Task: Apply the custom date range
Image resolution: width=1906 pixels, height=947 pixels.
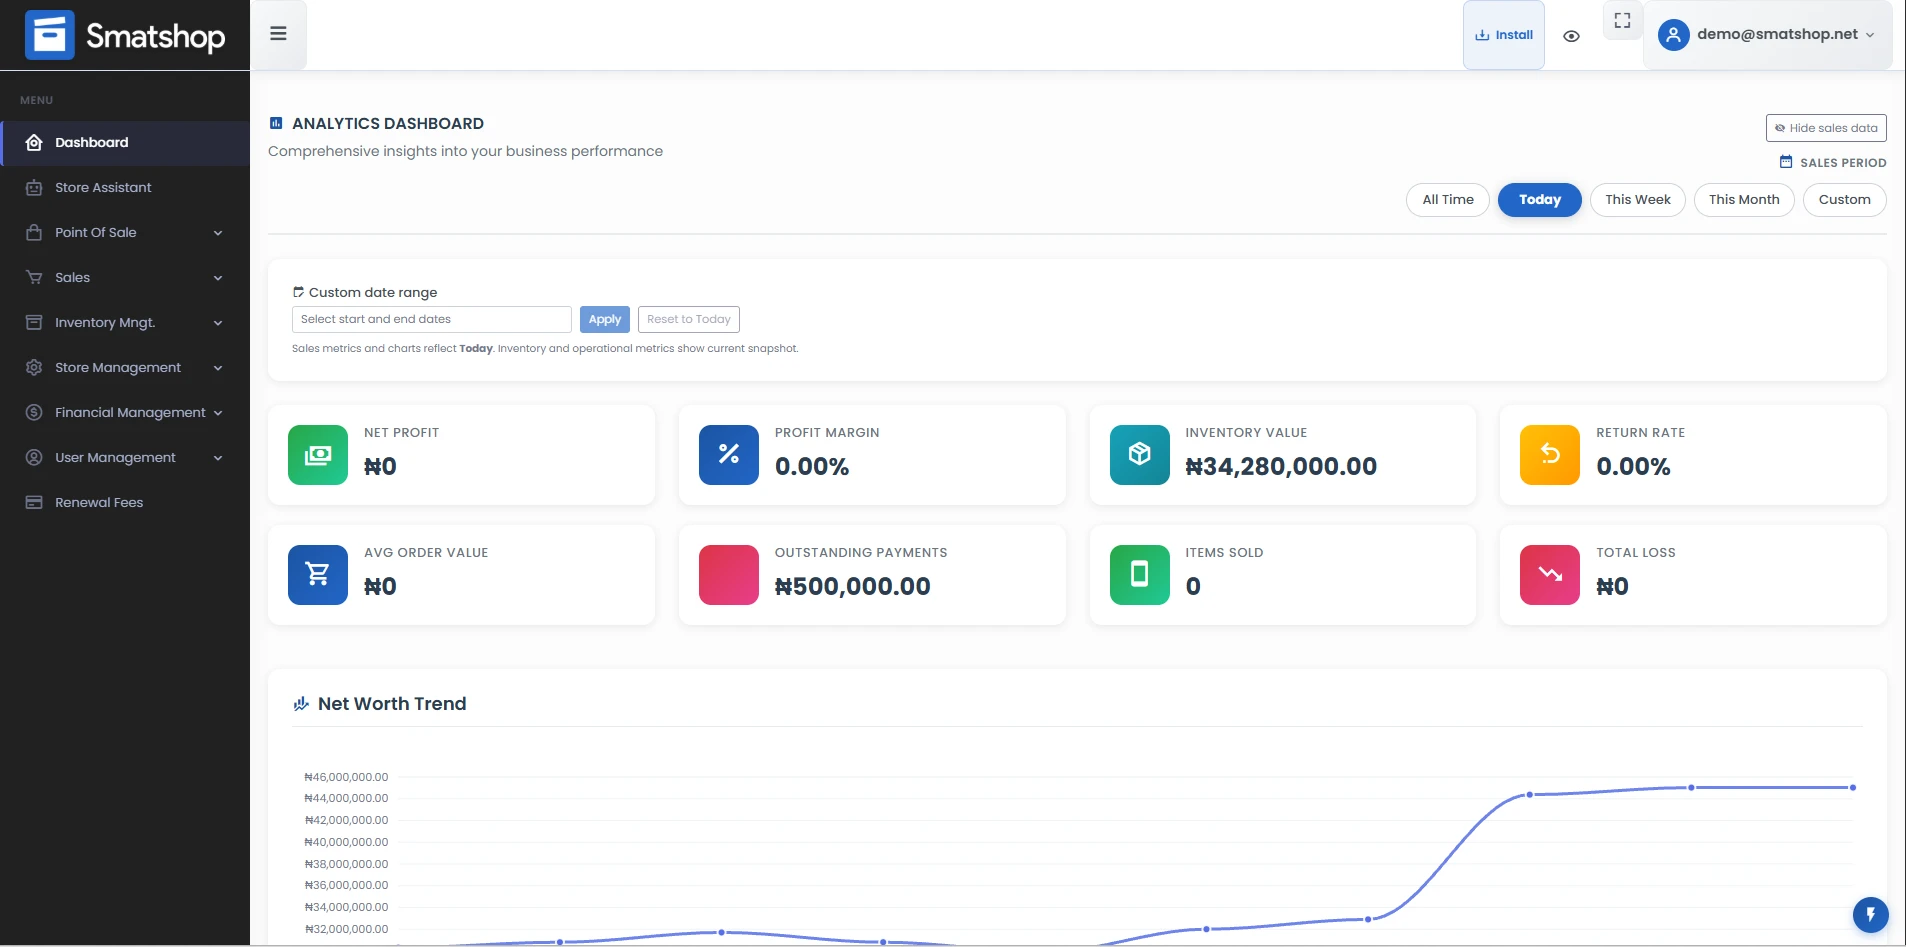Action: pos(604,319)
